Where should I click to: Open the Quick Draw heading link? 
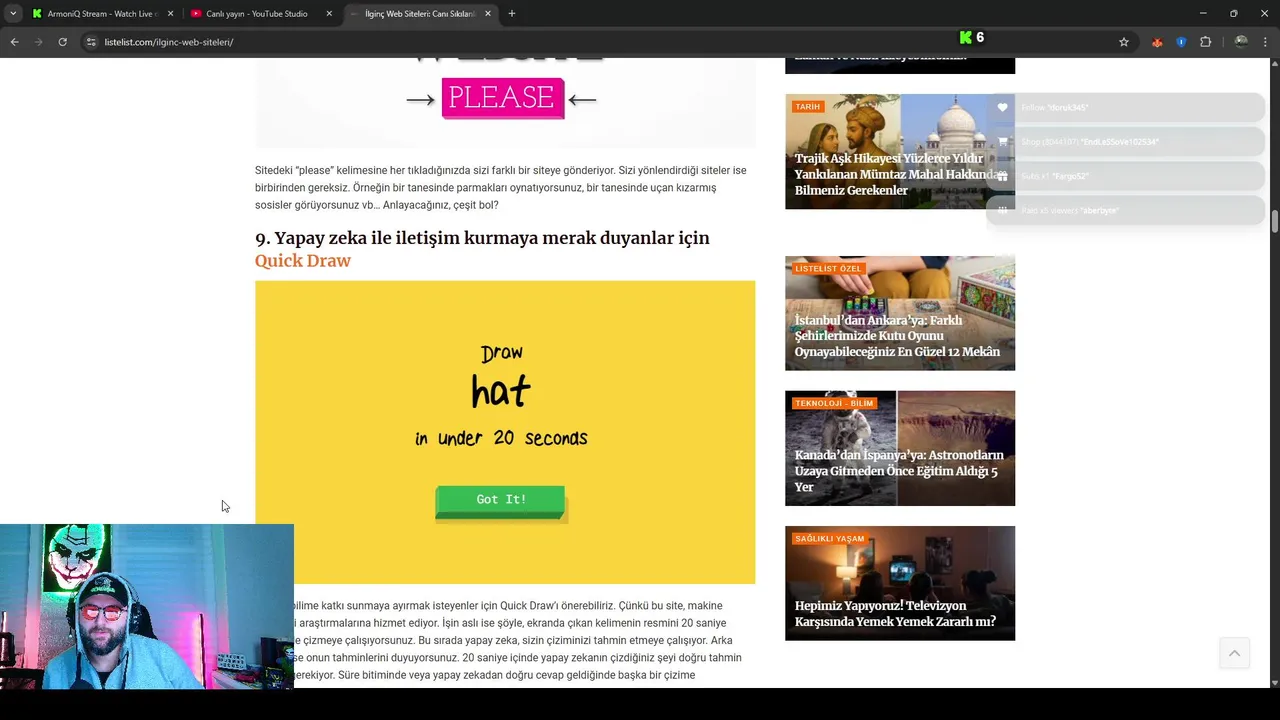pos(302,261)
